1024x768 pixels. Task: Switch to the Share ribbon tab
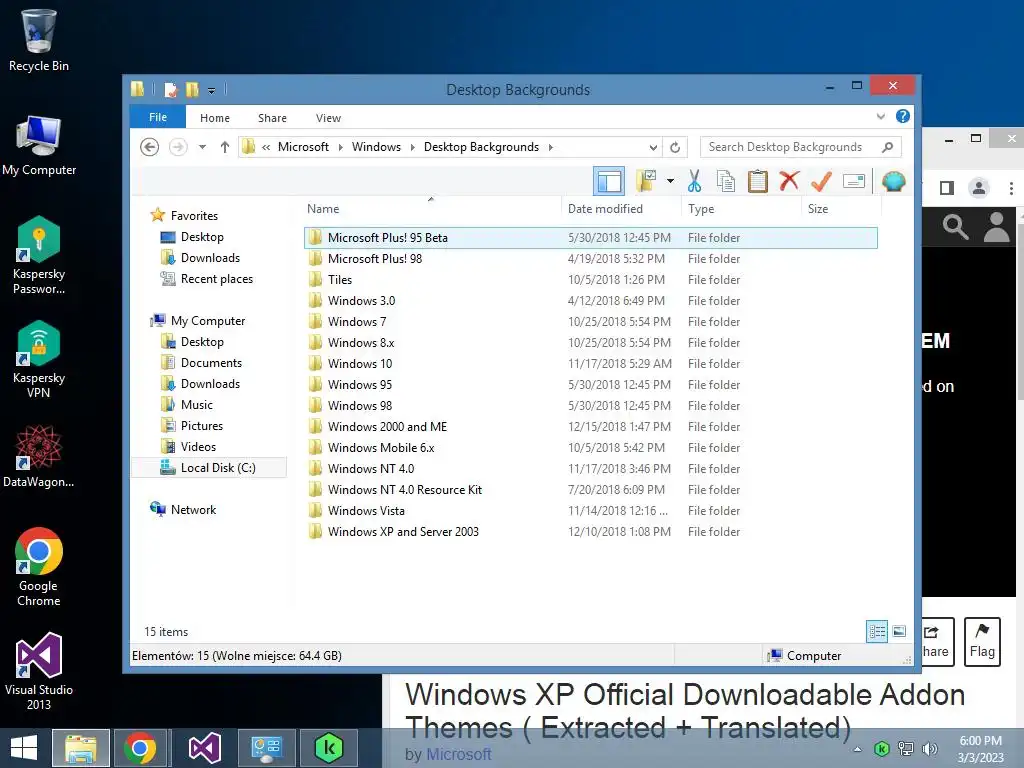tap(272, 118)
